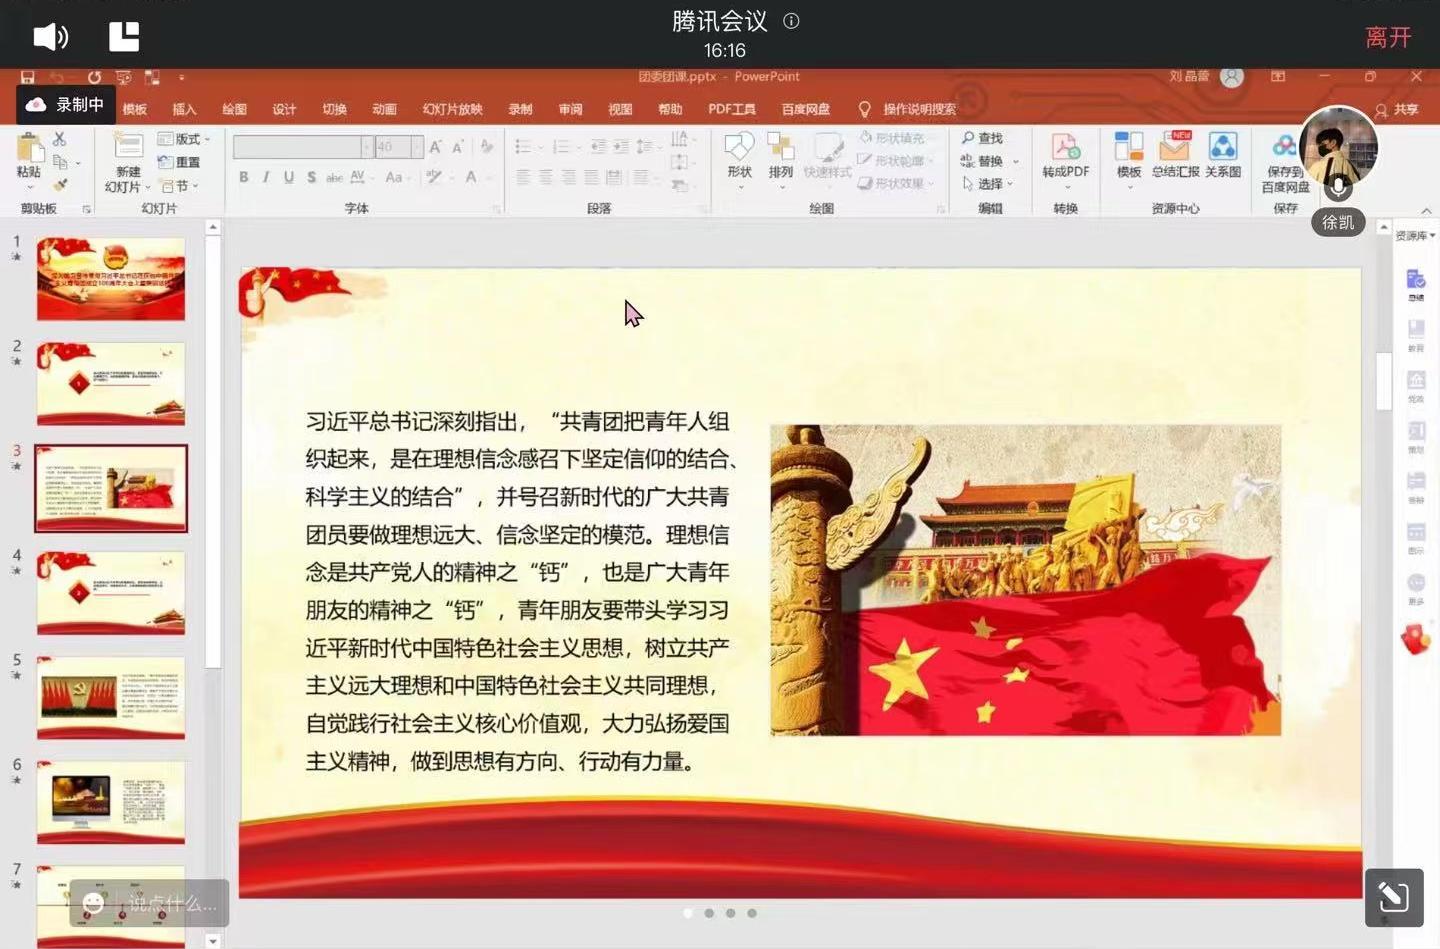Expand the 版式 layout dropdown
1440x949 pixels.
pos(185,139)
